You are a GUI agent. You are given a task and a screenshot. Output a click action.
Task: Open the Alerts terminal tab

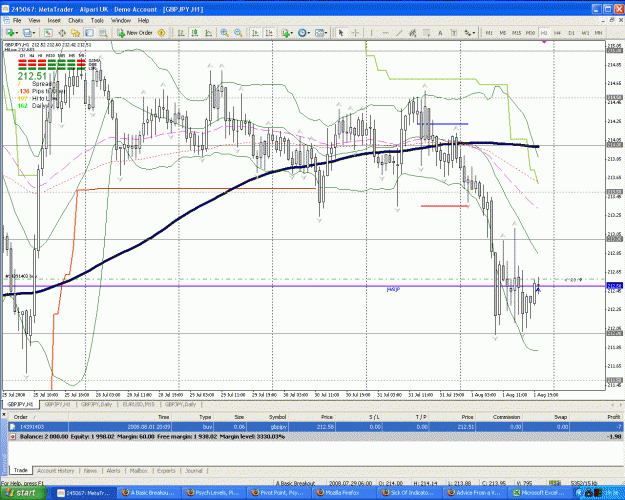(x=113, y=470)
